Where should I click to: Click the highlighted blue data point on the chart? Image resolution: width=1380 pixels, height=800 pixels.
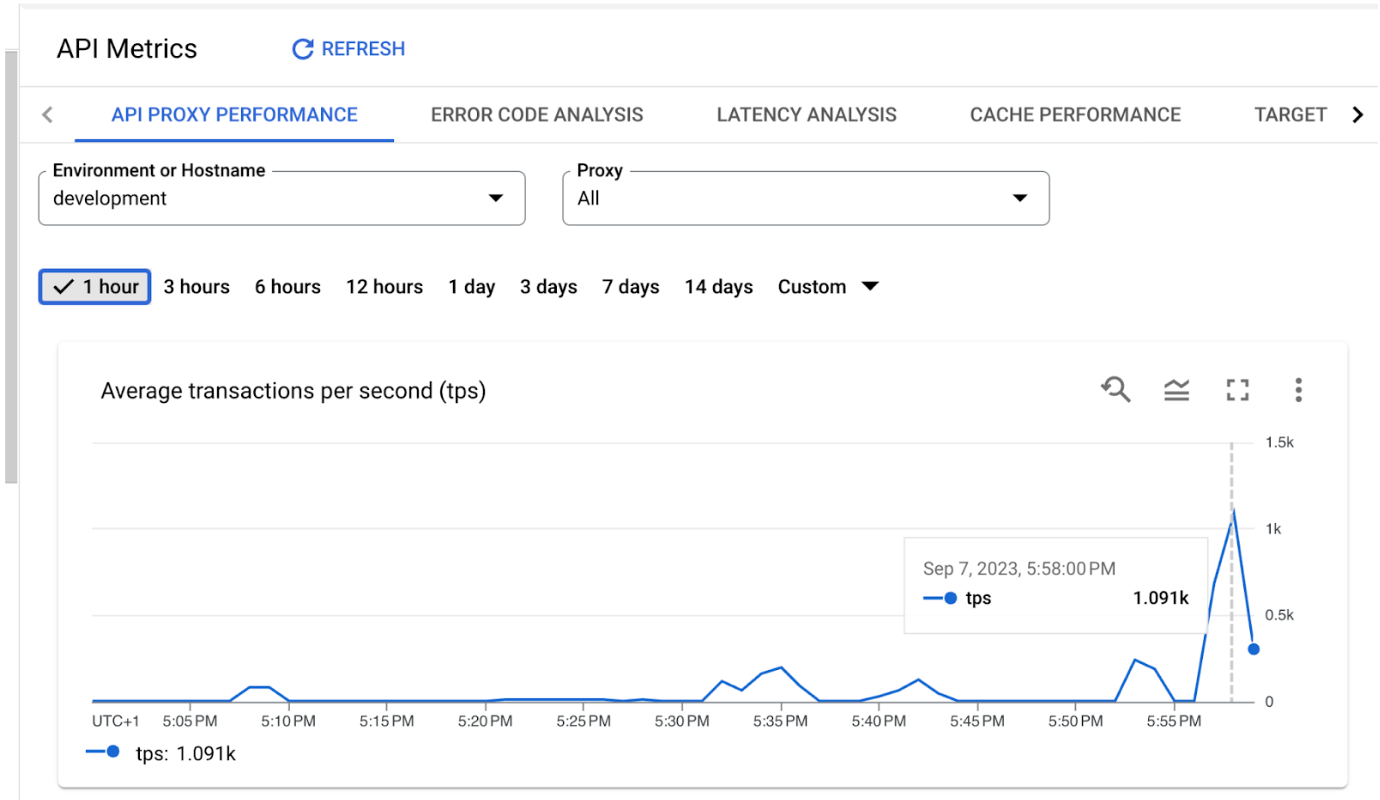[x=1254, y=649]
